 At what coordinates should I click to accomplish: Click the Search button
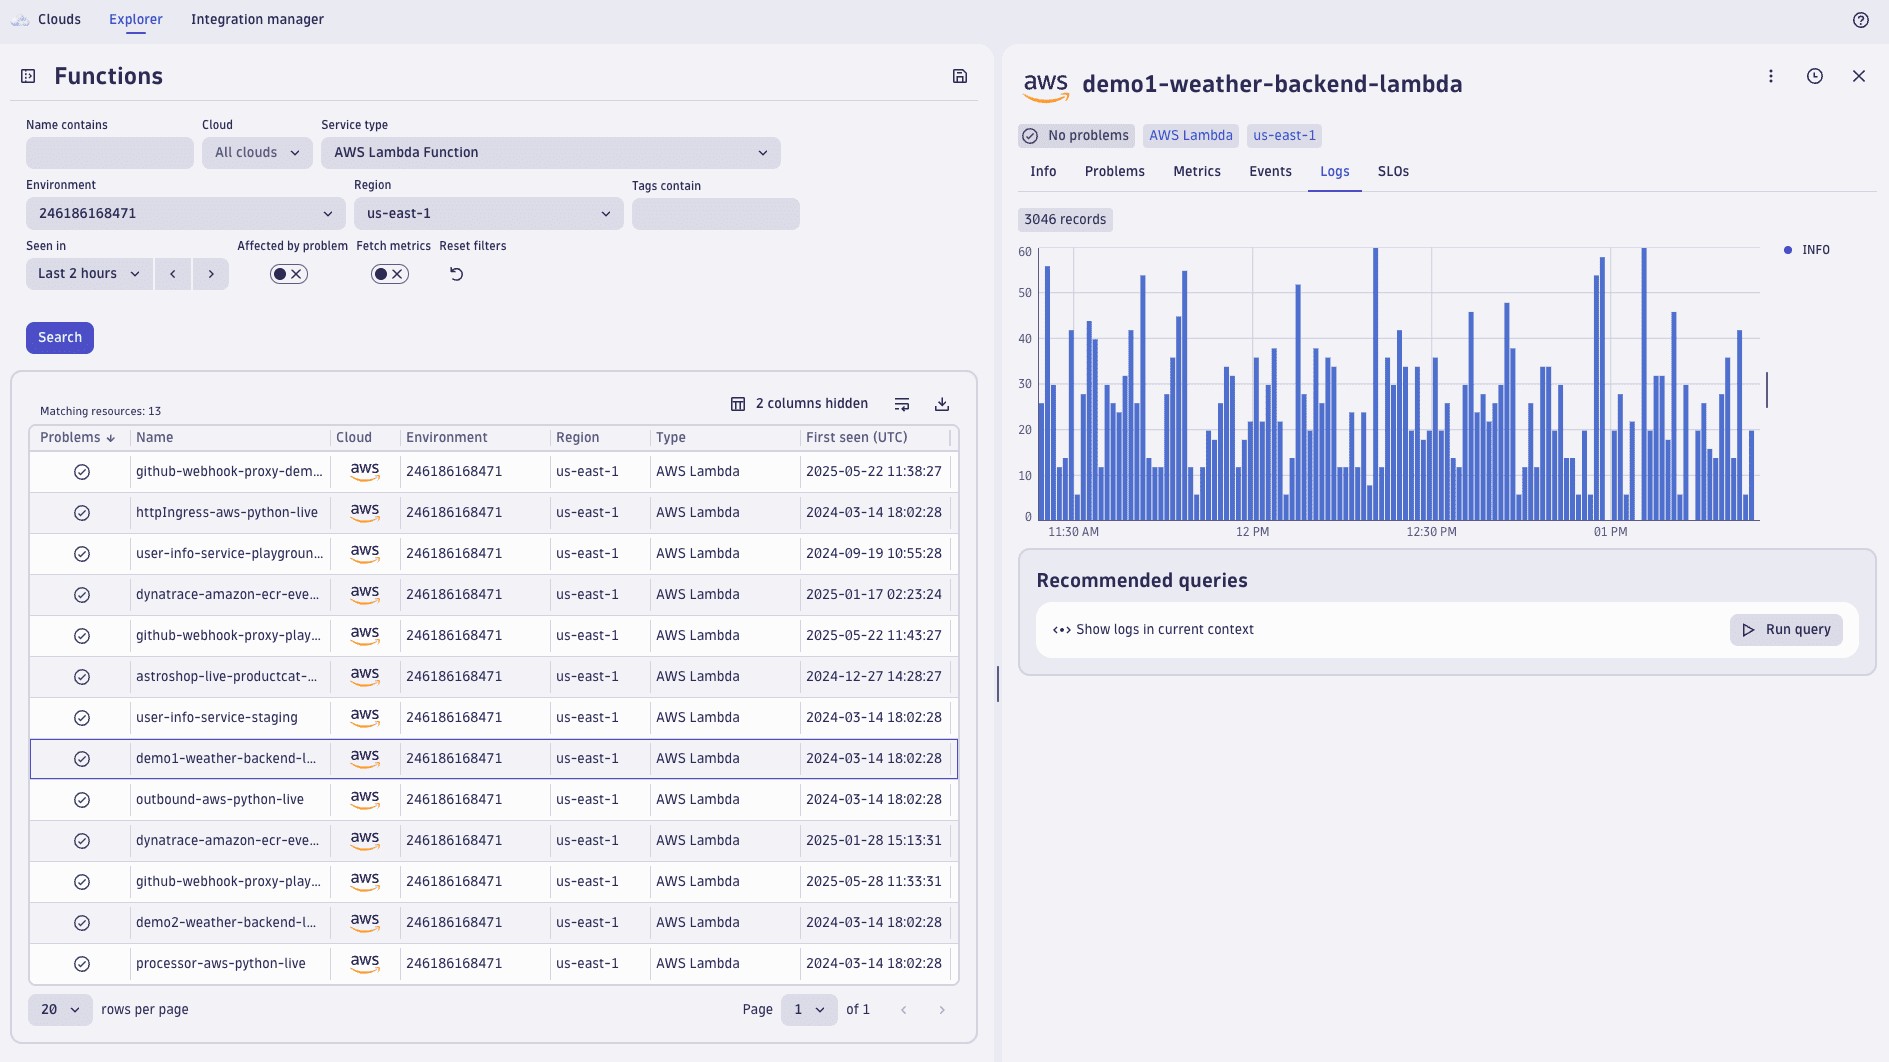(60, 338)
